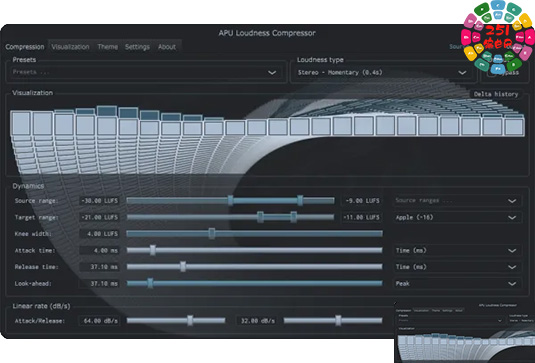Image resolution: width=535 pixels, height=363 pixels.
Task: Click the Attack time slider handle
Action: (153, 250)
